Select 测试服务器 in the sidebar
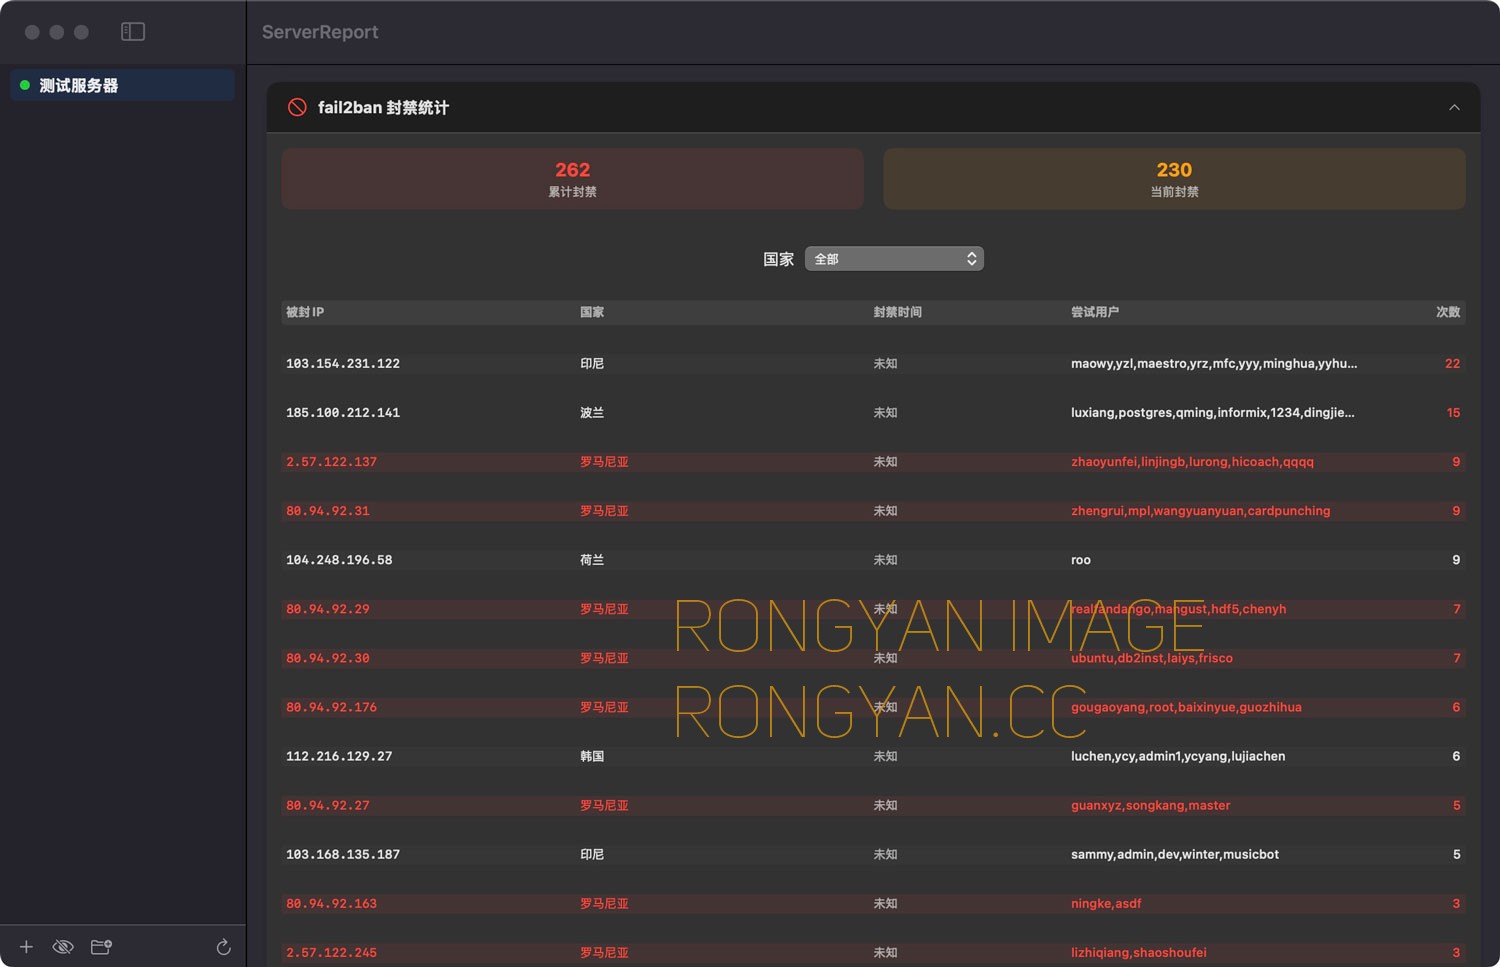 (122, 85)
